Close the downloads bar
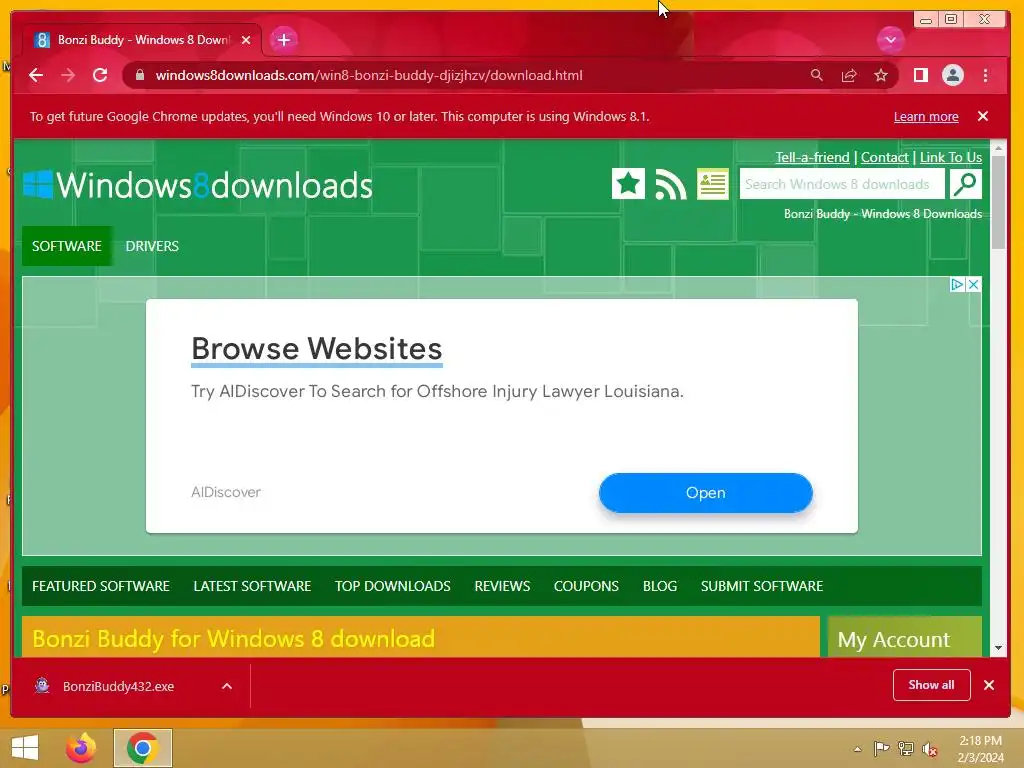 point(989,685)
